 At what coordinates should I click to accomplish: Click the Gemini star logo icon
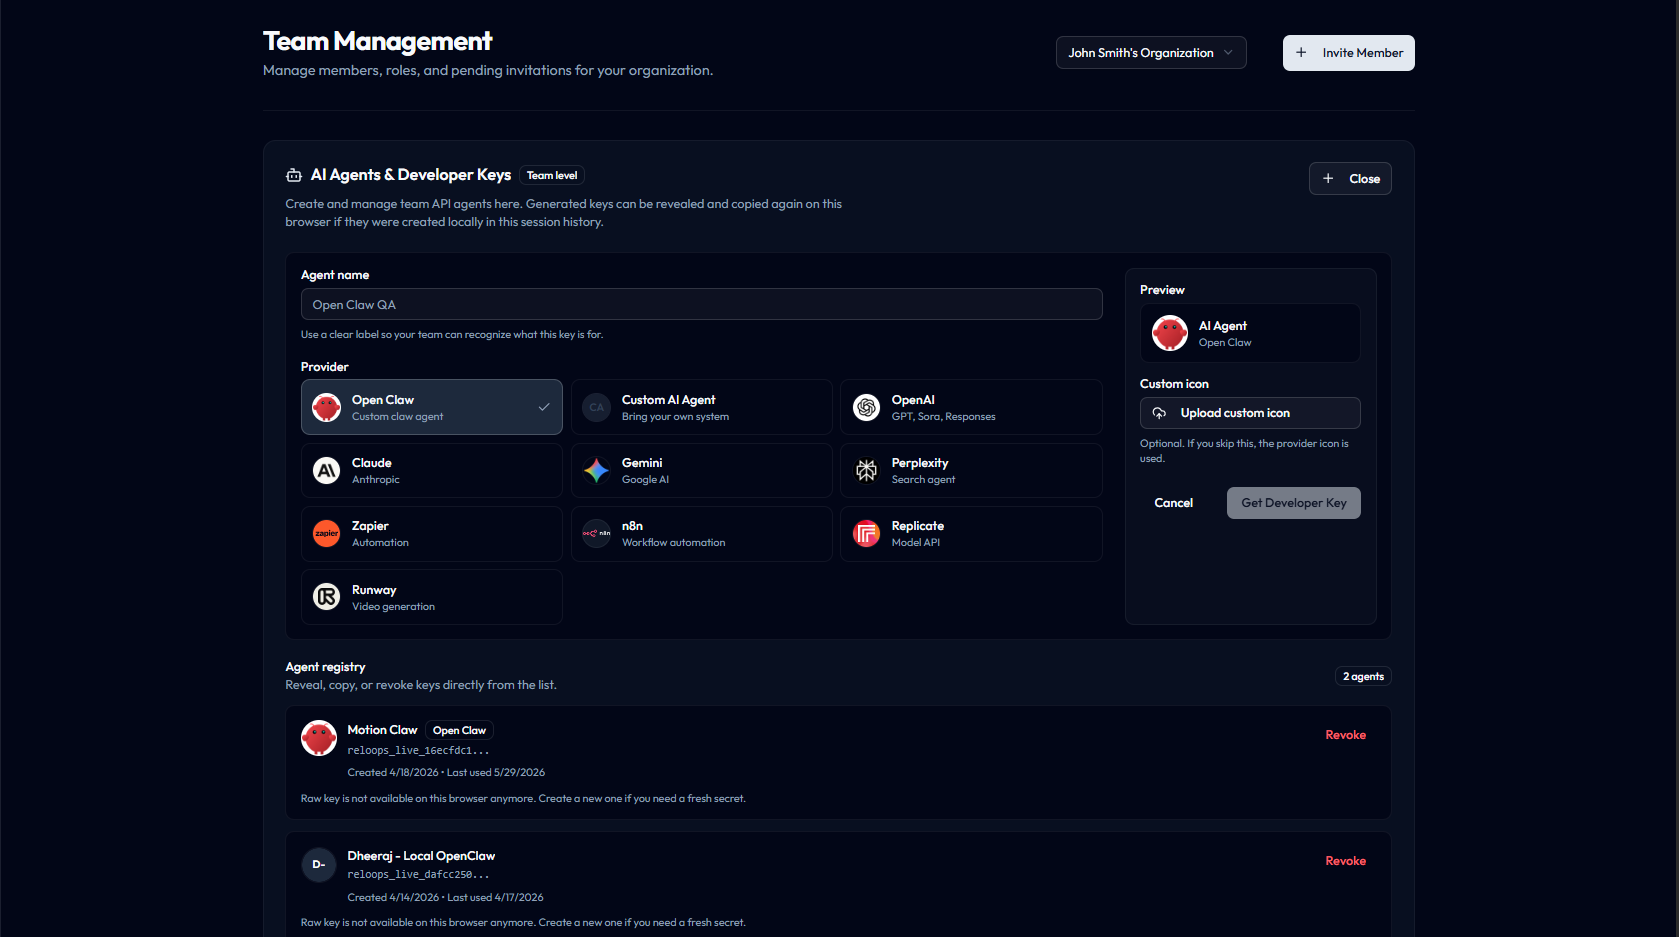click(x=597, y=470)
